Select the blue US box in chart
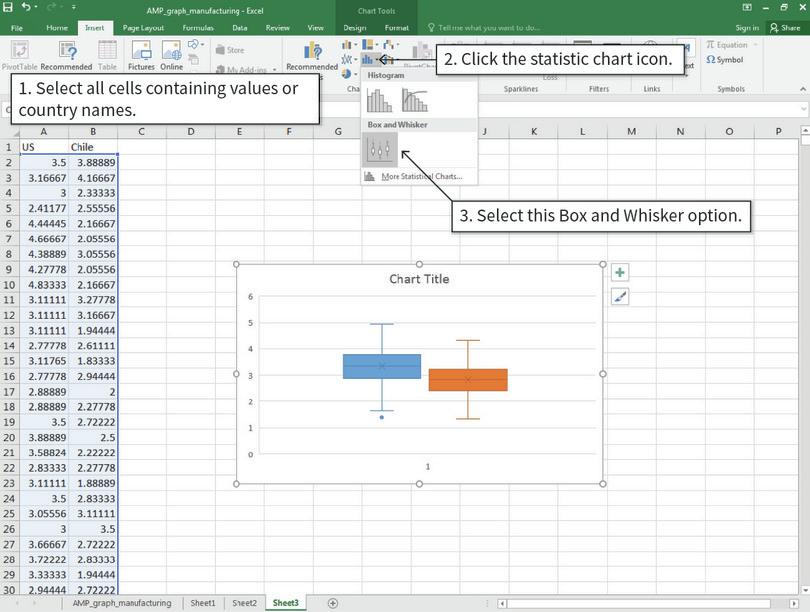 tap(382, 367)
